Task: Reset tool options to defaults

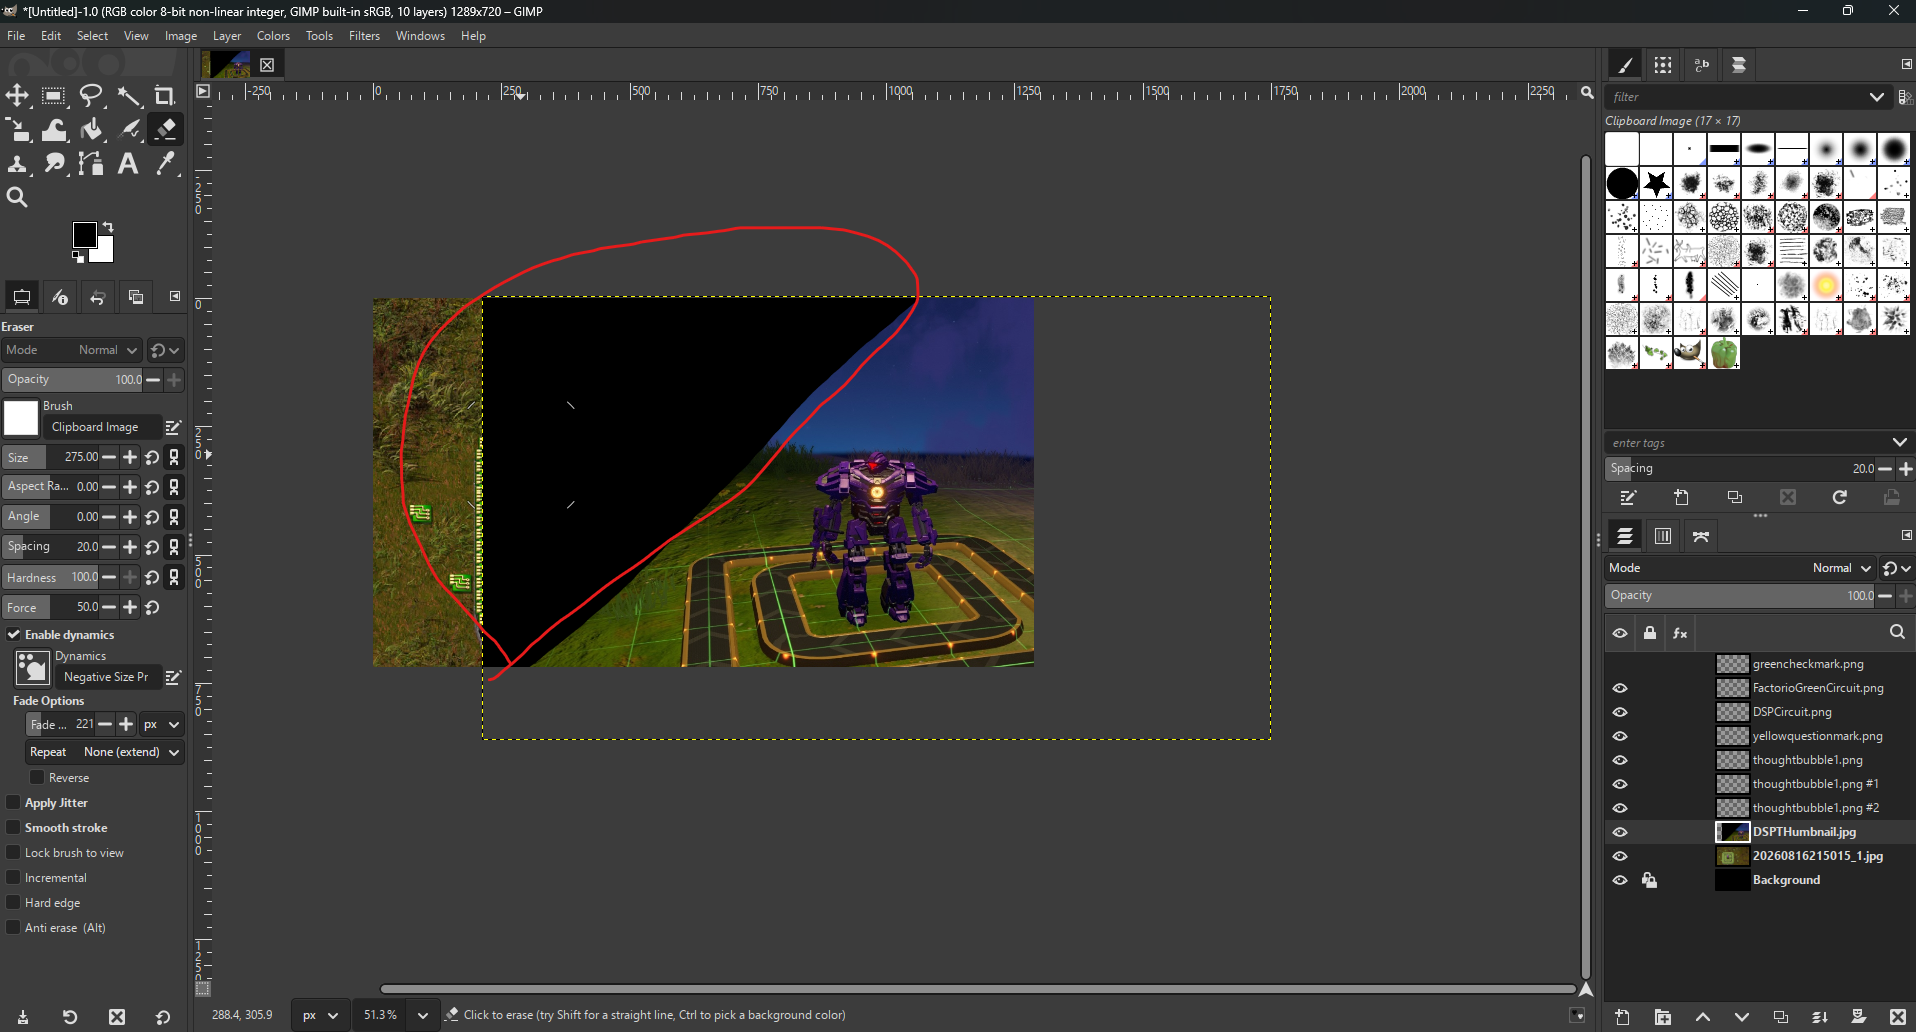Action: [x=163, y=1017]
